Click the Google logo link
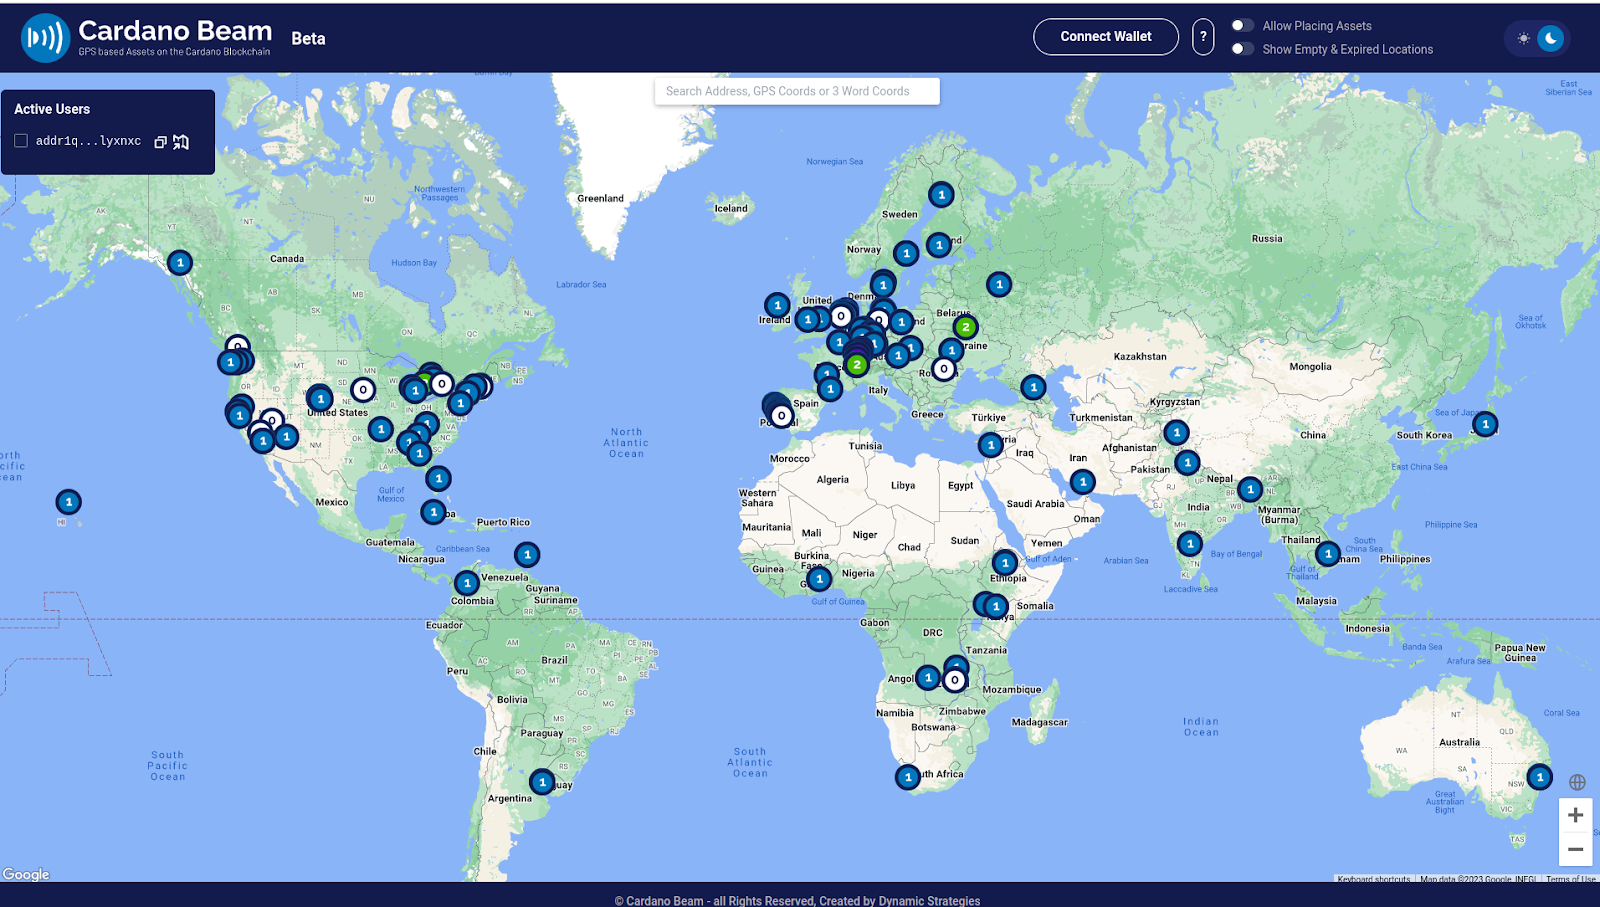 (x=26, y=874)
